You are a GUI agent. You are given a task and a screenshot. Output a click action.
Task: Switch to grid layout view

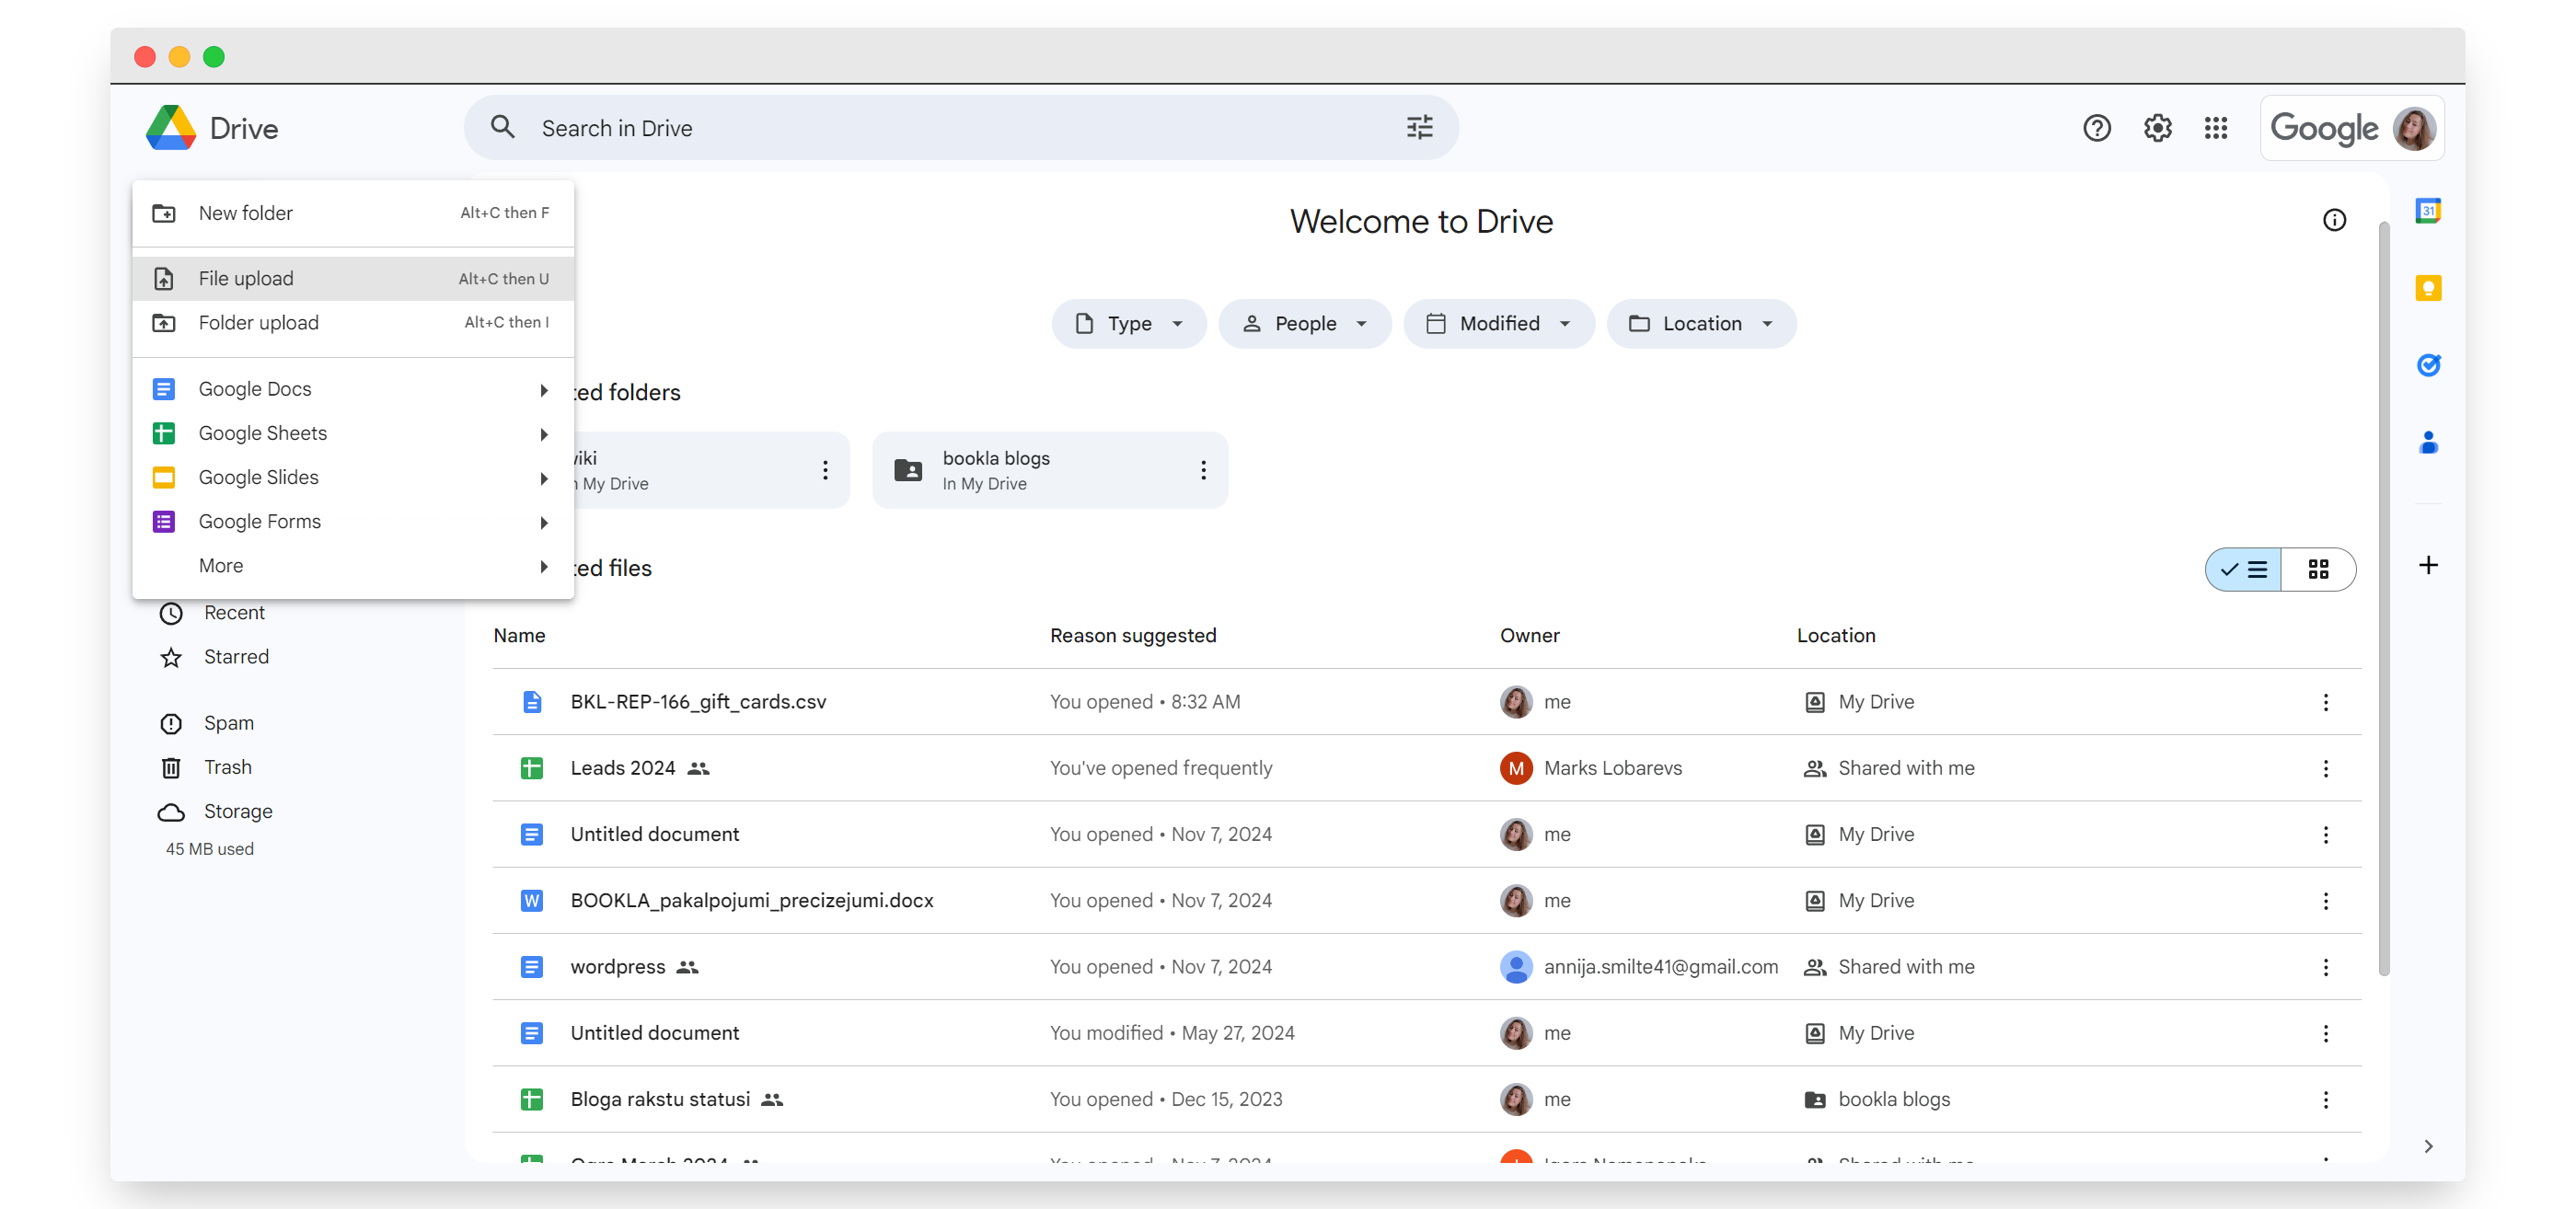[x=2318, y=570]
